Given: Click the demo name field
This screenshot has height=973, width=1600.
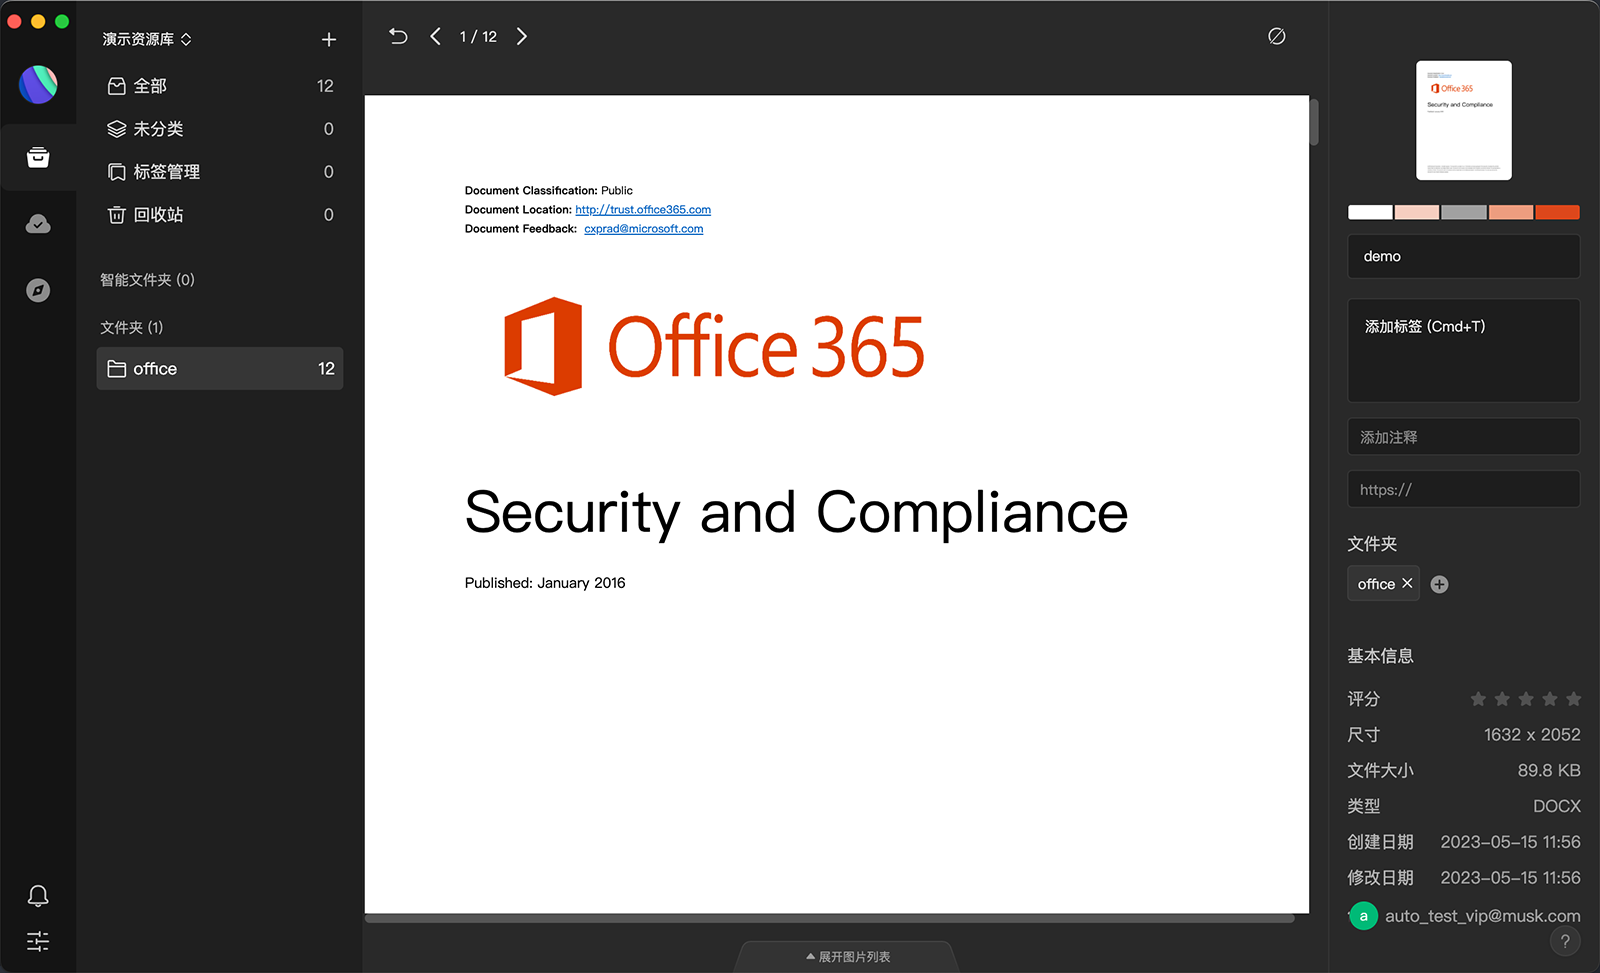Looking at the screenshot, I should coord(1464,256).
